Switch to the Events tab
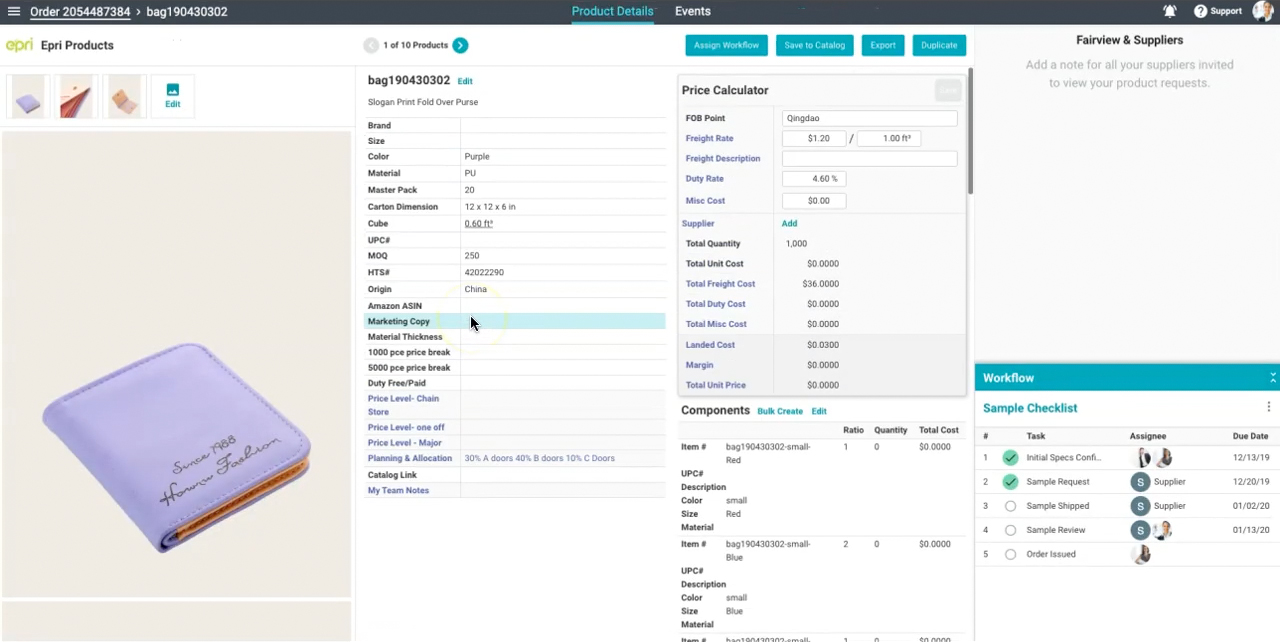Image resolution: width=1280 pixels, height=642 pixels. (x=692, y=12)
